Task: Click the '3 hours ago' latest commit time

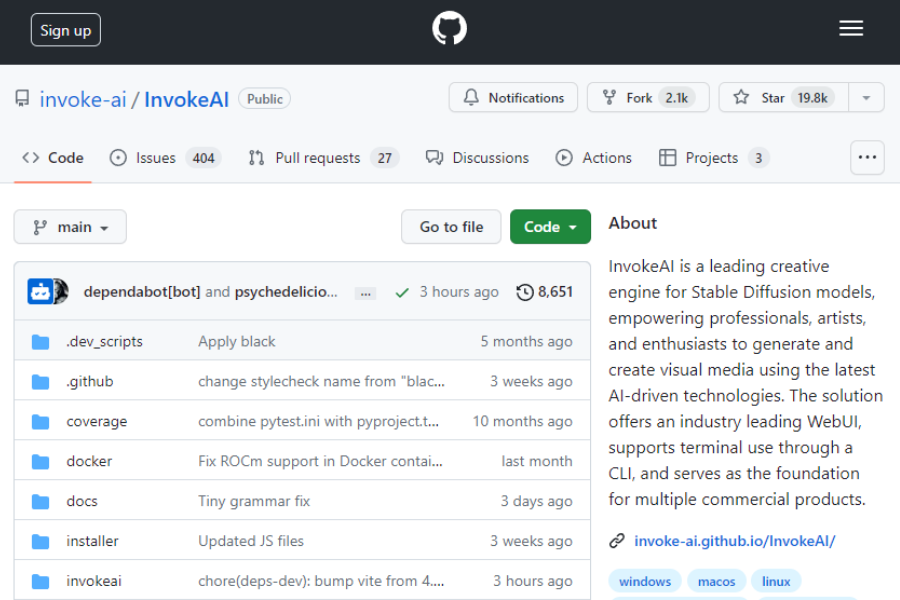Action: (459, 292)
